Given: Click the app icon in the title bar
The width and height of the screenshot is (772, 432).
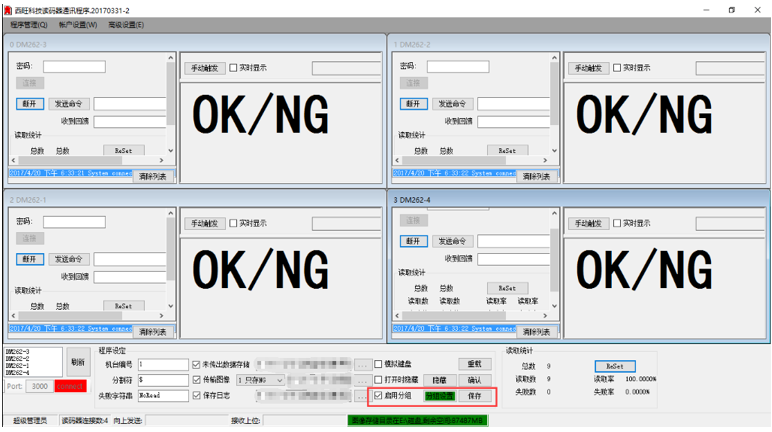Looking at the screenshot, I should pyautogui.click(x=7, y=9).
